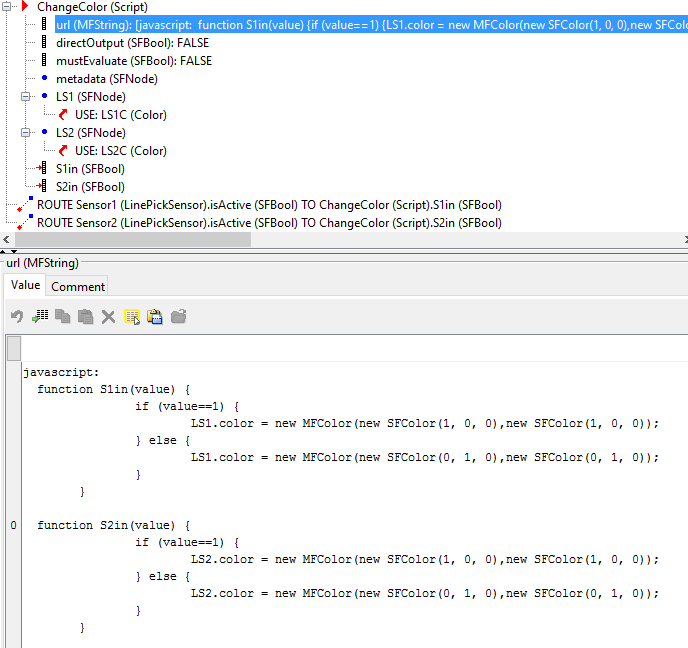
Task: Click the url field icon
Action: (x=44, y=24)
